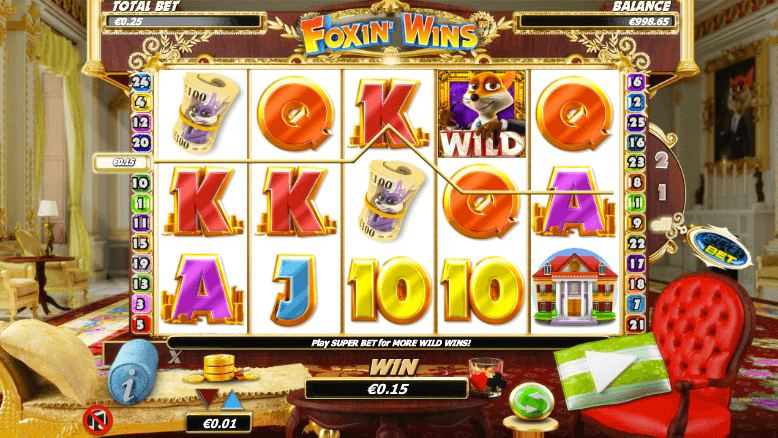This screenshot has width=778, height=438.
Task: Click the gold coin stack above coin value
Action: coord(219,370)
